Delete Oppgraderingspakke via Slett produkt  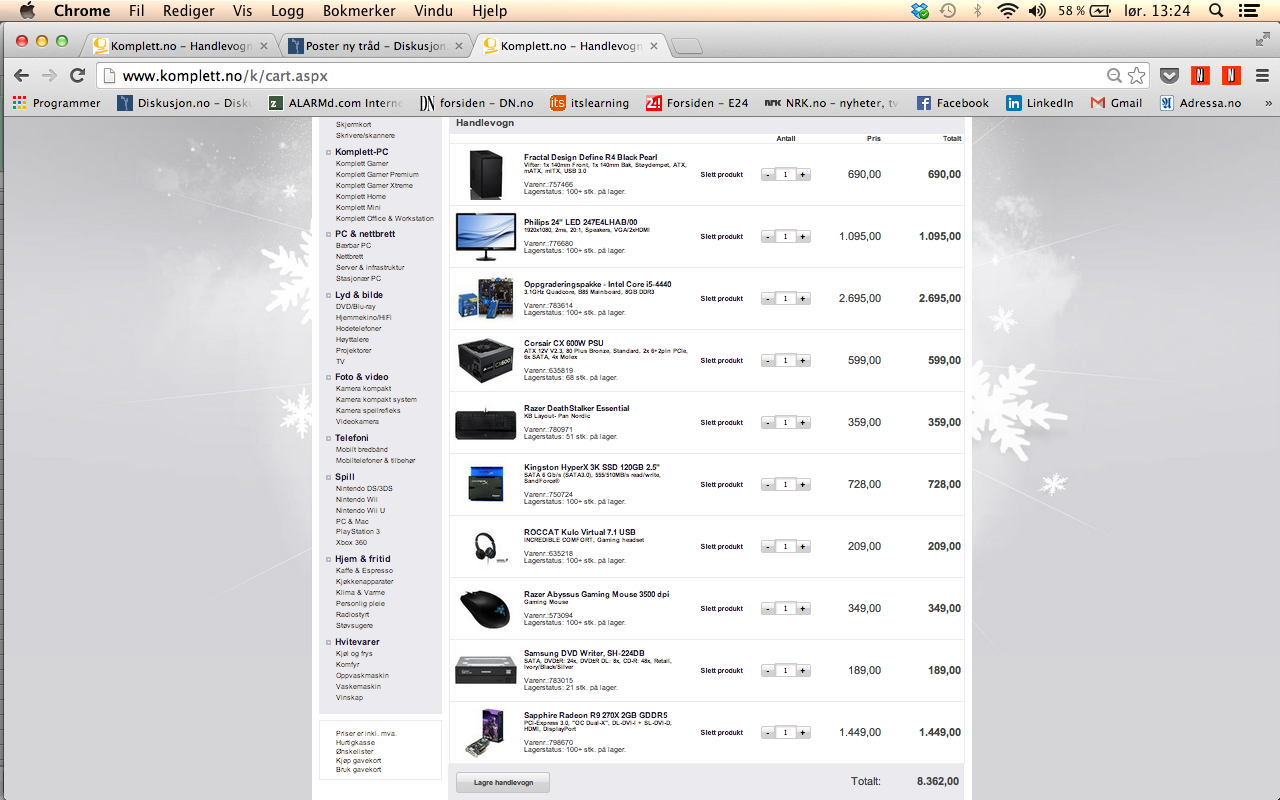click(x=721, y=299)
